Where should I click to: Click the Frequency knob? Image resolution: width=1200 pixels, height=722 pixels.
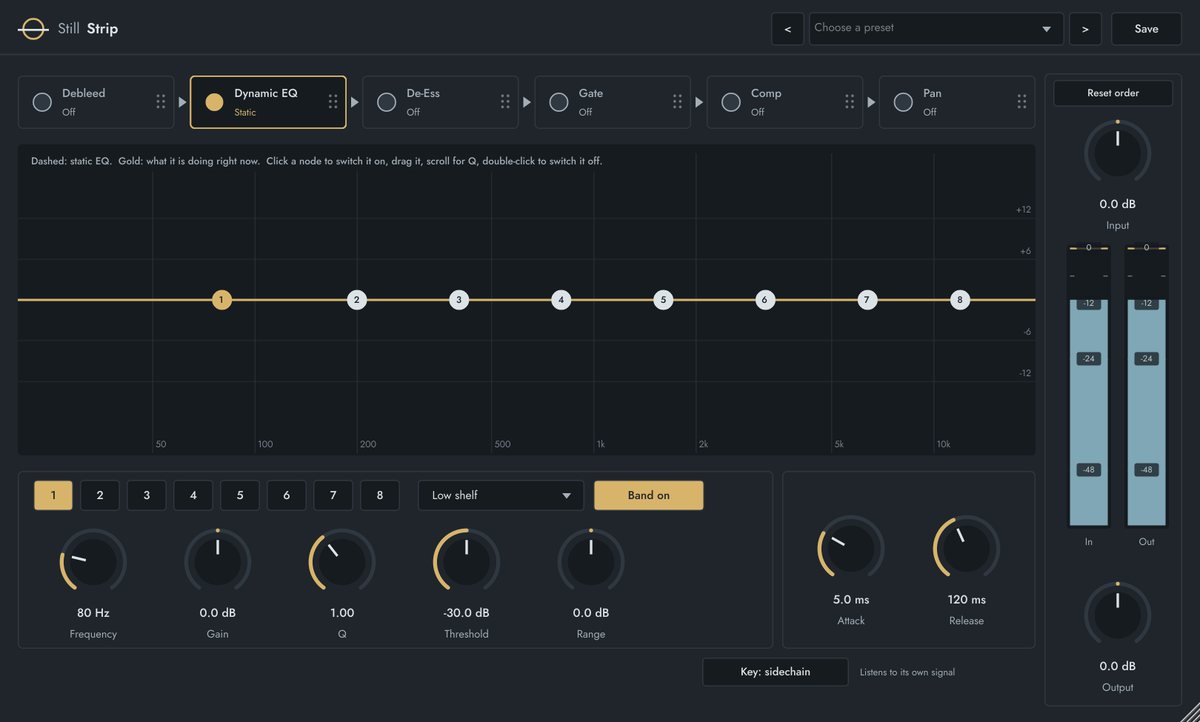tap(93, 562)
